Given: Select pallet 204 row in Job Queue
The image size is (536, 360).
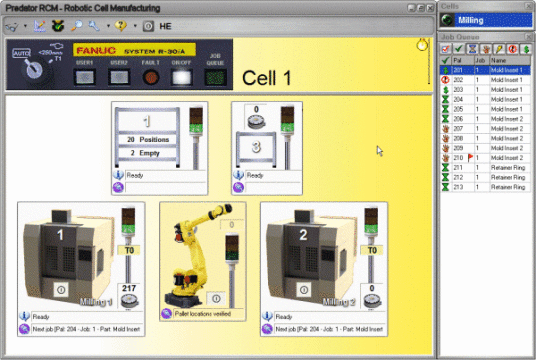Looking at the screenshot, I should (485, 99).
